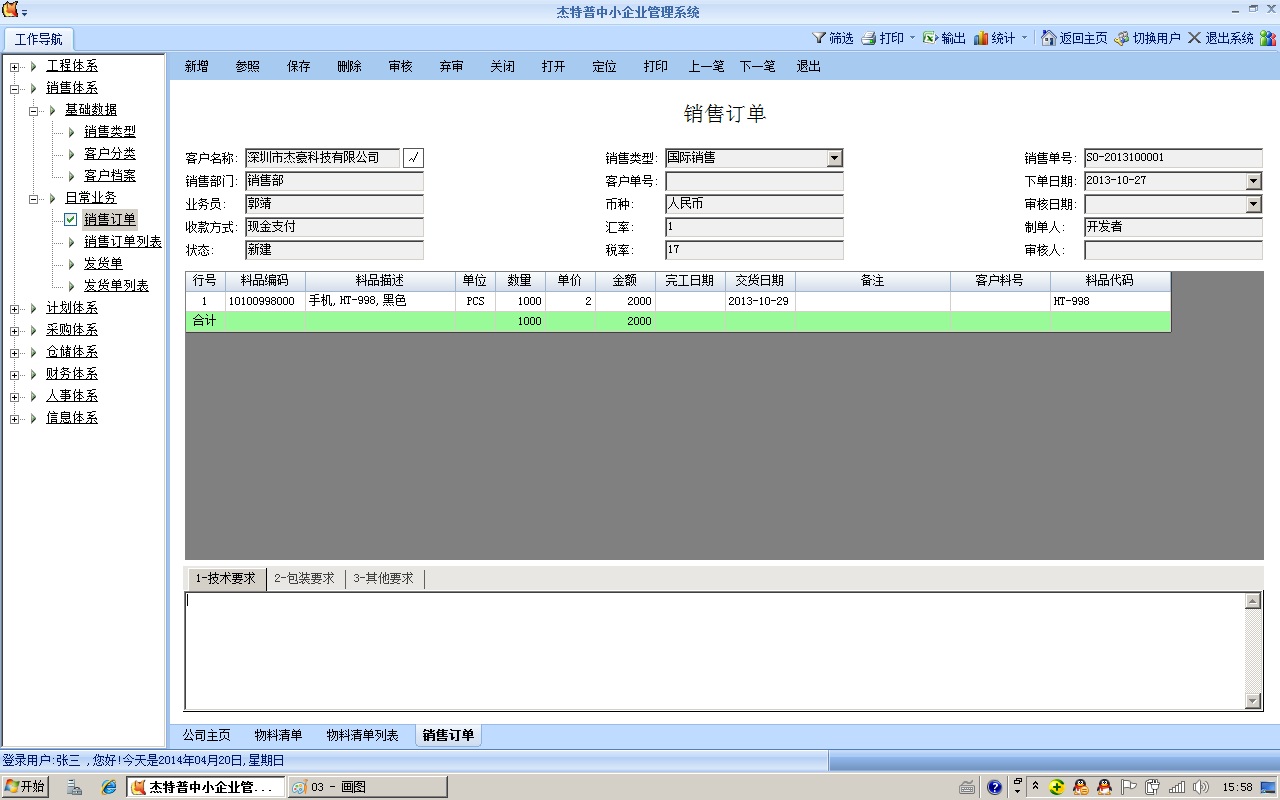1280x800 pixels.
Task: Click the 客户单号 input field
Action: pos(754,181)
